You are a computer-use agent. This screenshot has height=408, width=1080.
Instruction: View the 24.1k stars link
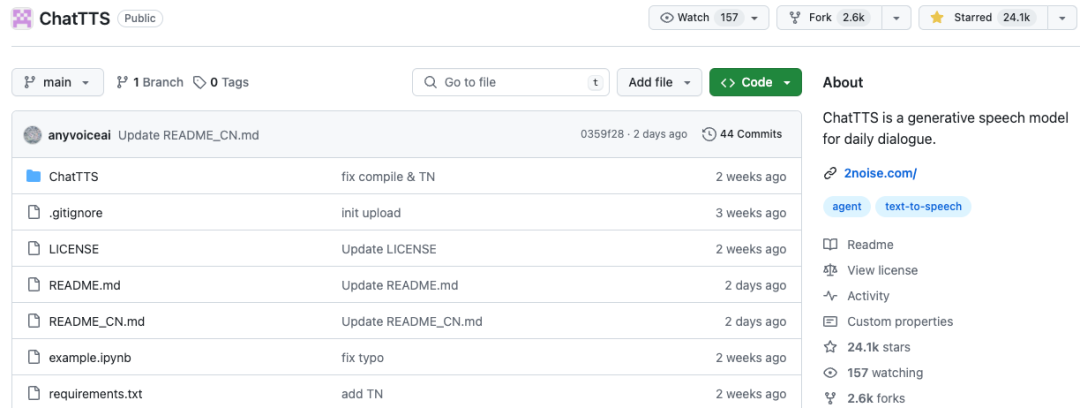(879, 347)
